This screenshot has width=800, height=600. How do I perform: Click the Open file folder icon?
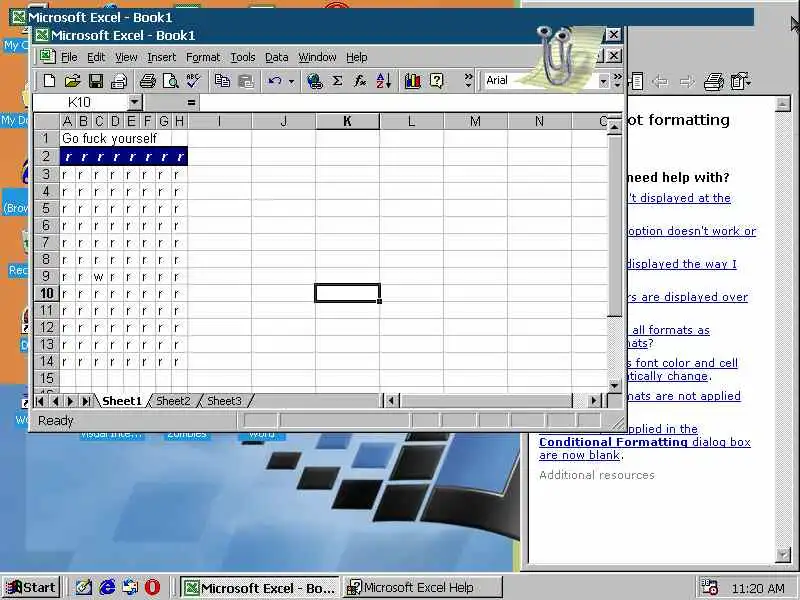coord(72,81)
